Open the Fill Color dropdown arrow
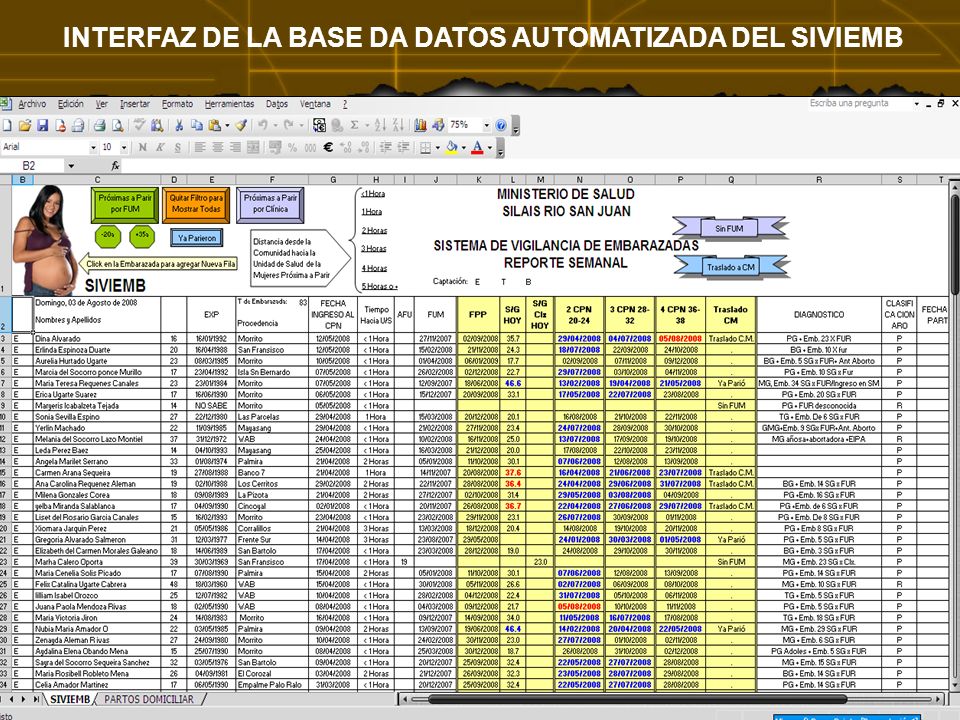This screenshot has width=960, height=720. click(x=463, y=148)
